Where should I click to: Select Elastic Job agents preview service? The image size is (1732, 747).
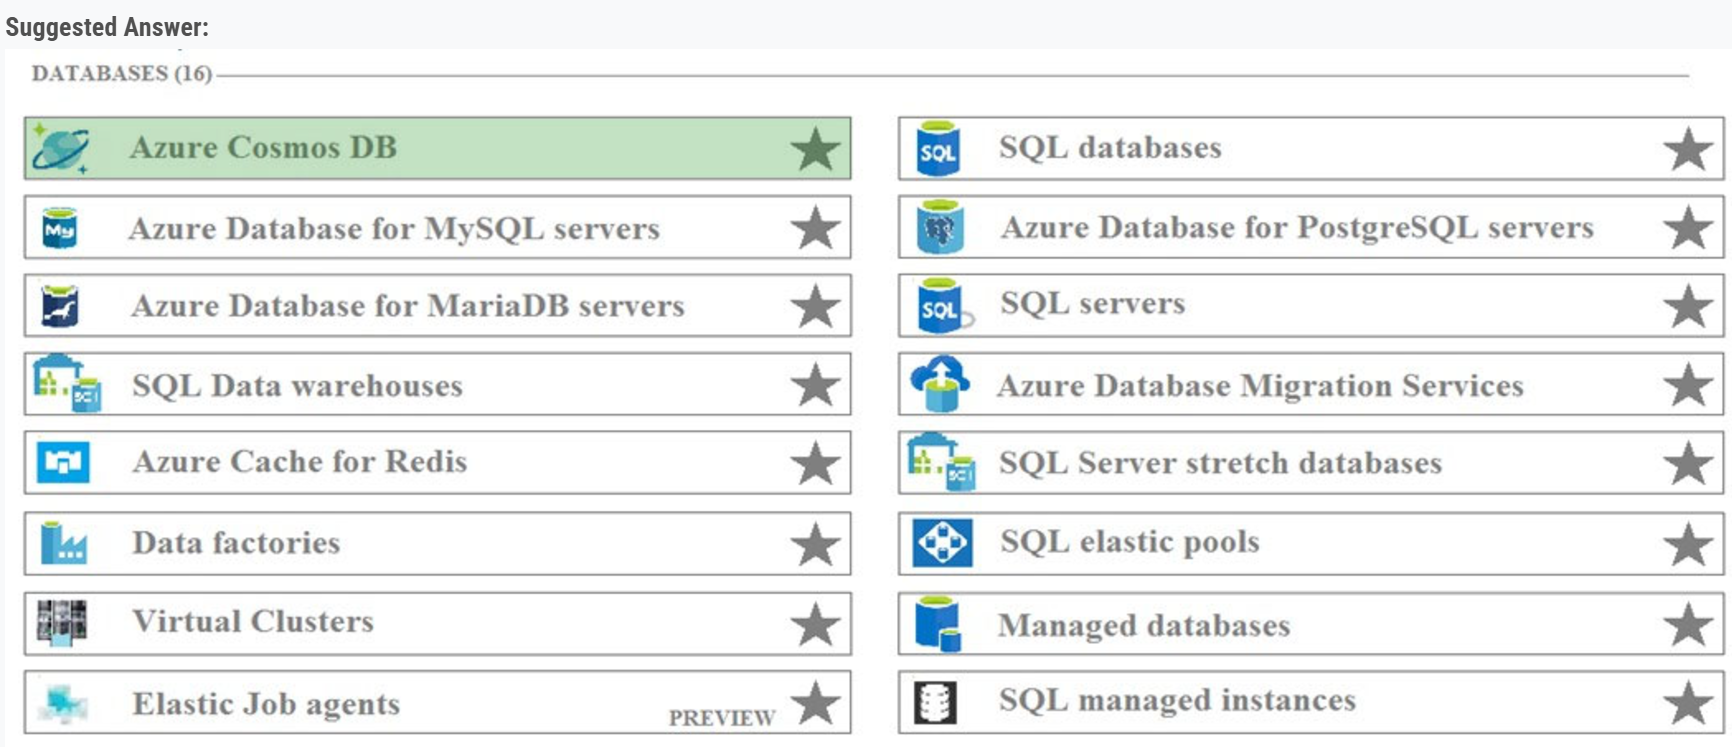click(266, 704)
